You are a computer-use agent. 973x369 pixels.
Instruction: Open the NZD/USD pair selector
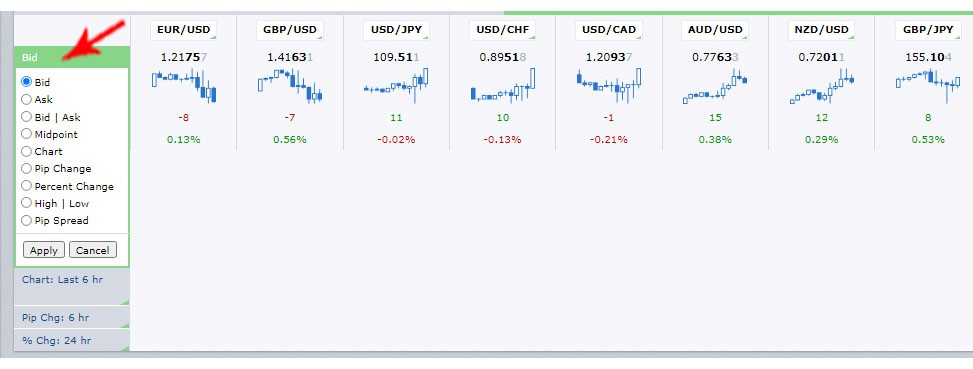coord(821,30)
